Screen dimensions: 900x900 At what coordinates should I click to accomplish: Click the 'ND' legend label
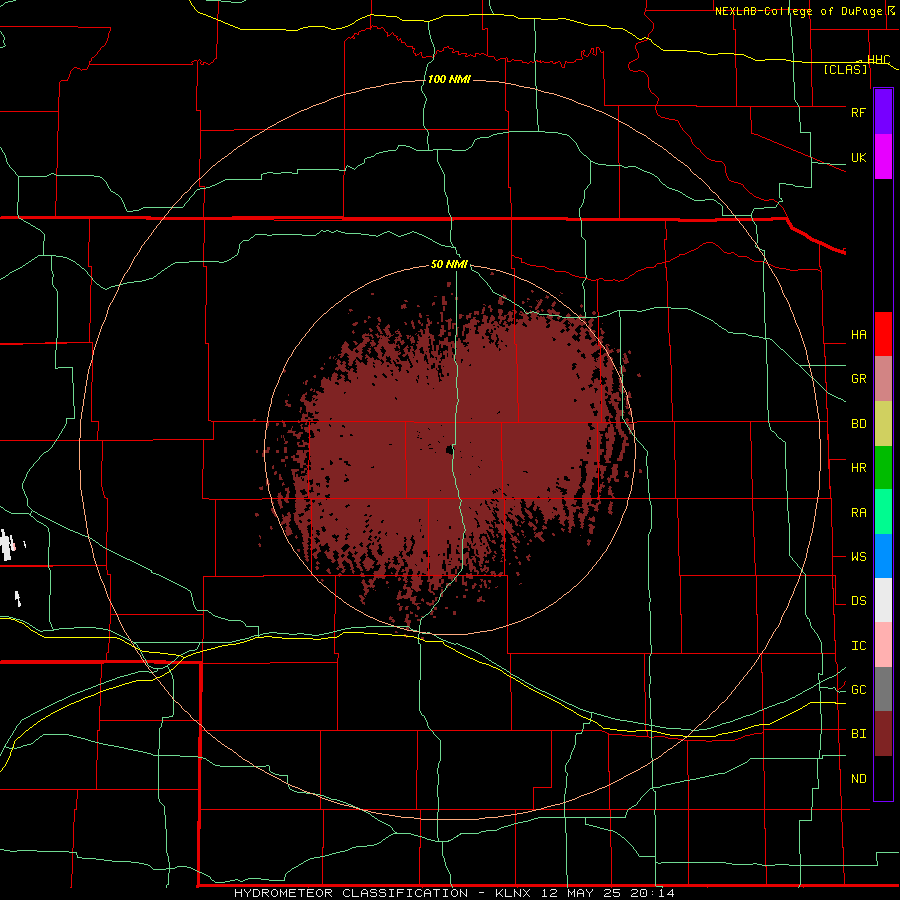click(858, 779)
